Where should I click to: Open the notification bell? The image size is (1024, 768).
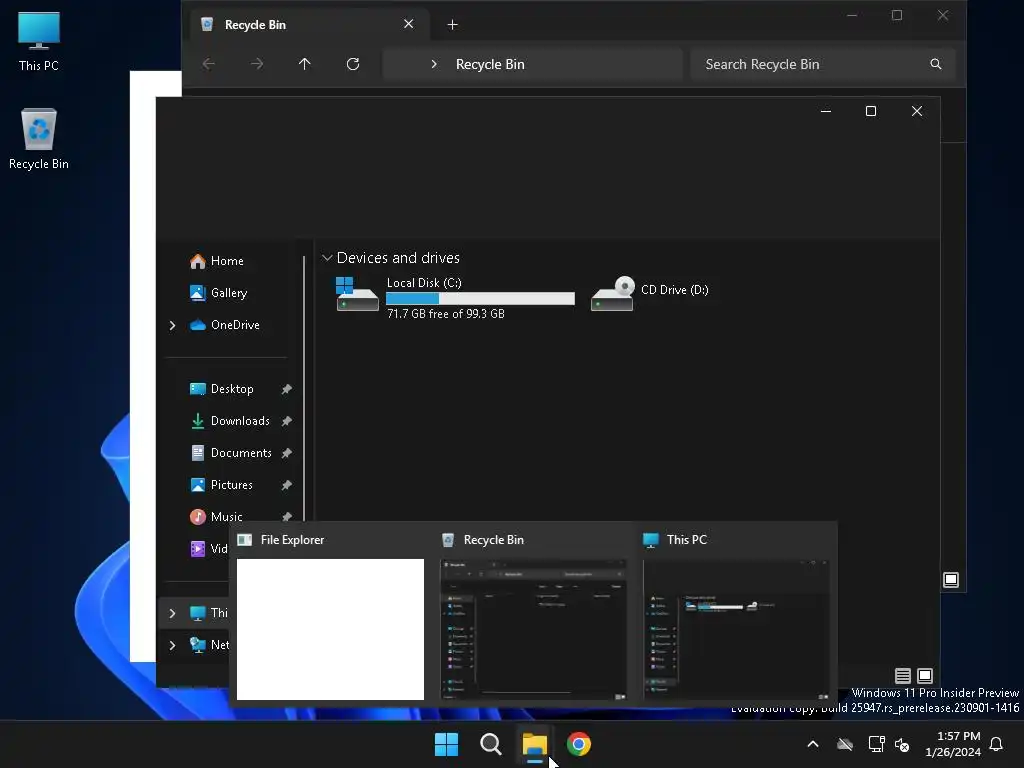click(997, 744)
